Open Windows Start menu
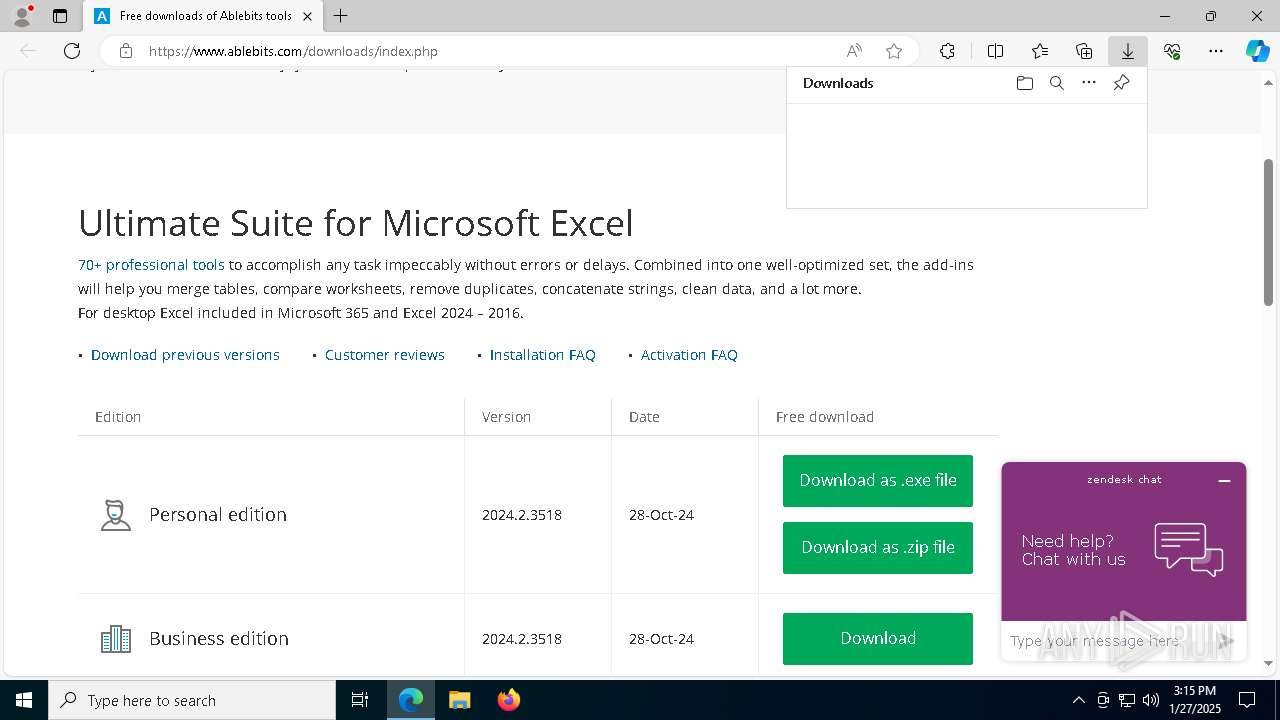Viewport: 1280px width, 720px height. 24,700
